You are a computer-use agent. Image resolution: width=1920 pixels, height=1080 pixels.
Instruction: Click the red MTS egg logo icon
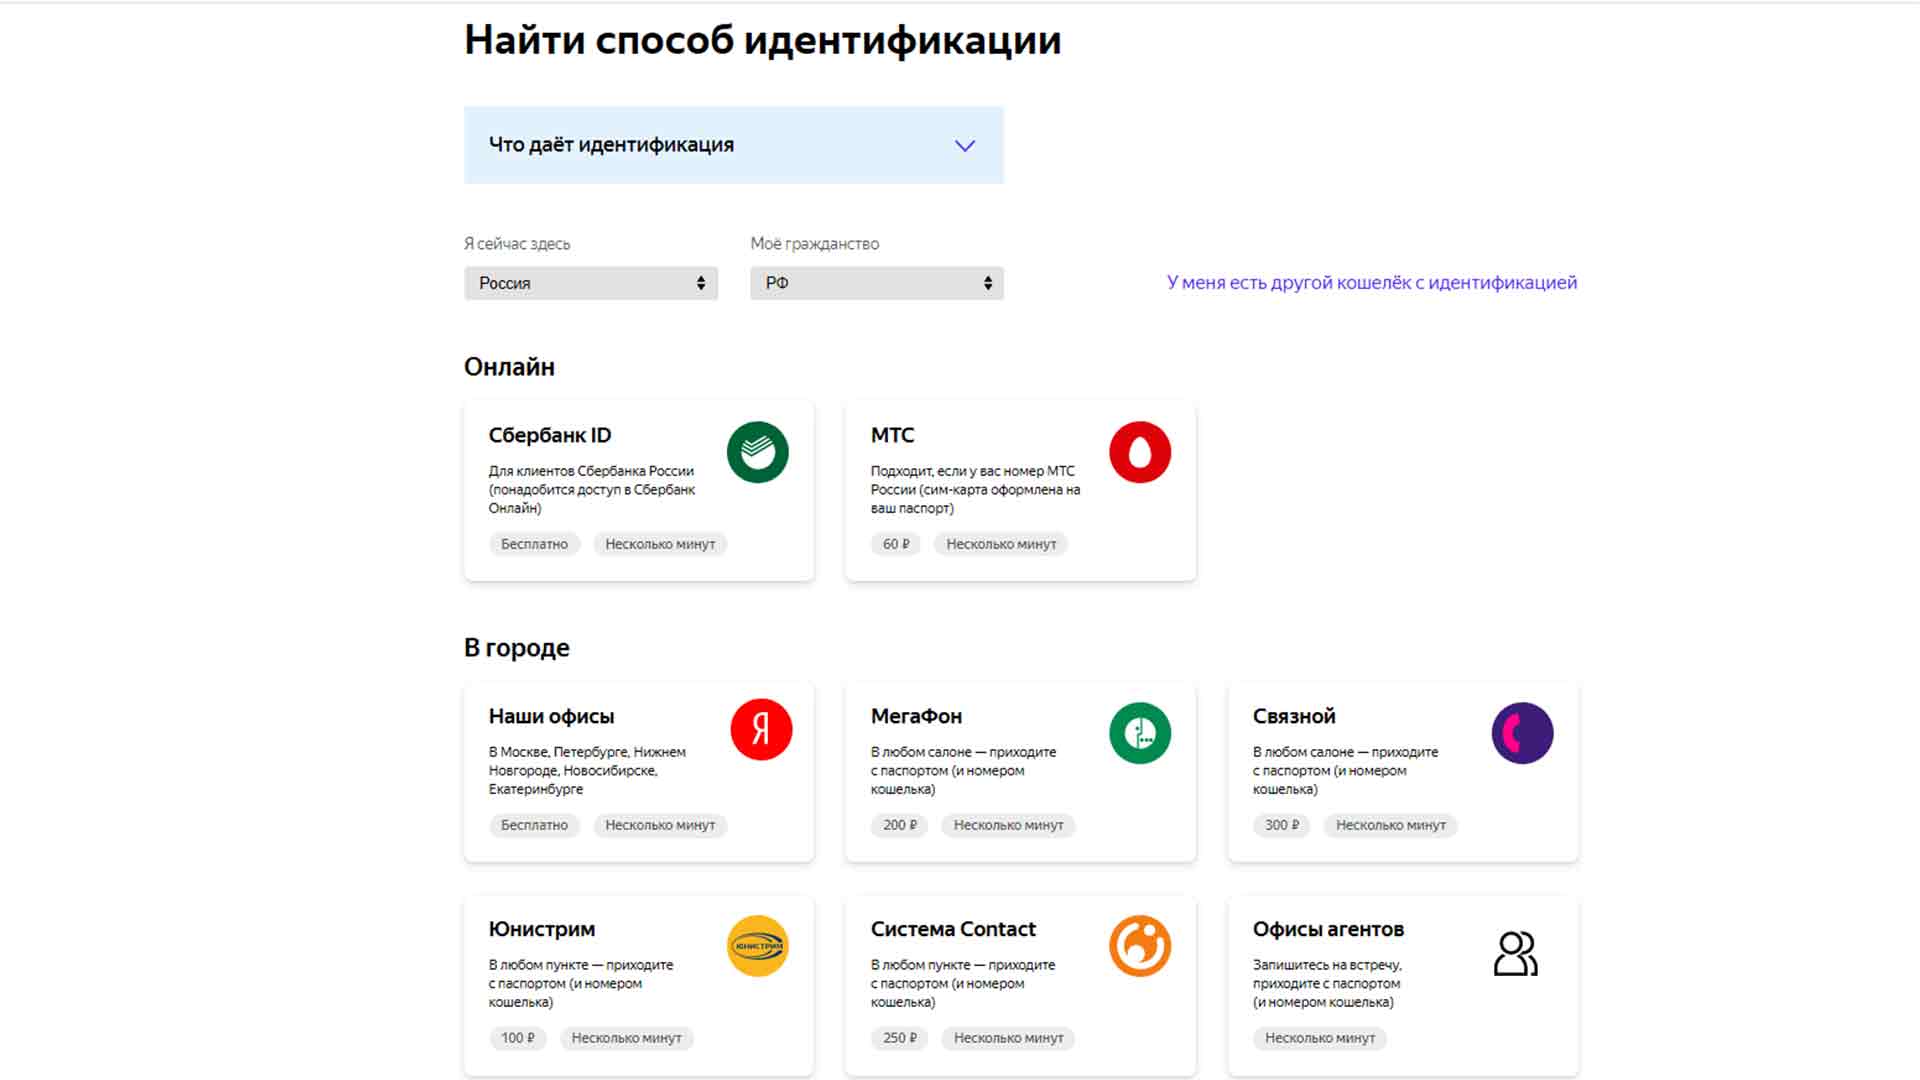[x=1139, y=452]
